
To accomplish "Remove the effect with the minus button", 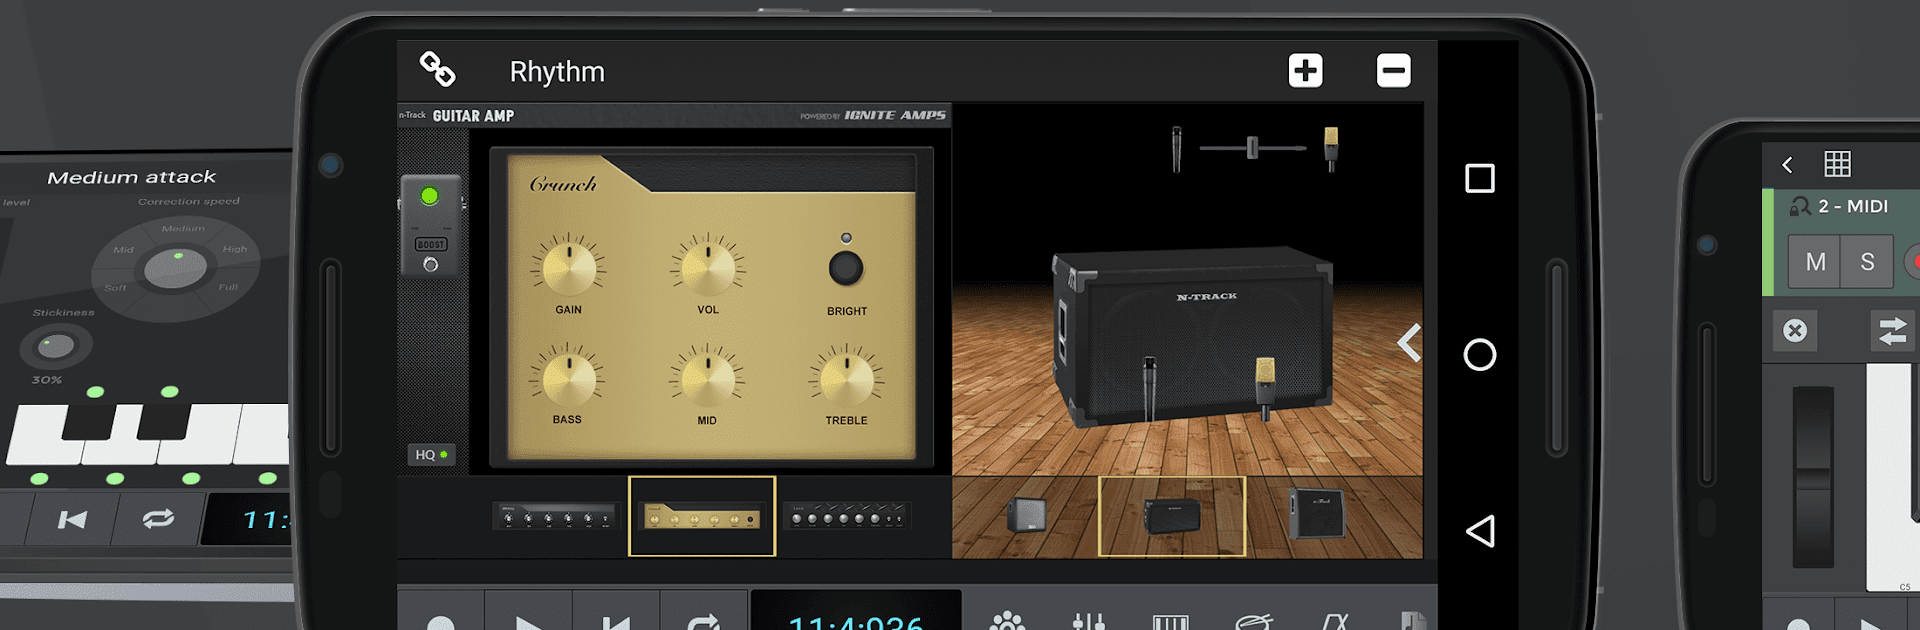I will (x=1393, y=70).
